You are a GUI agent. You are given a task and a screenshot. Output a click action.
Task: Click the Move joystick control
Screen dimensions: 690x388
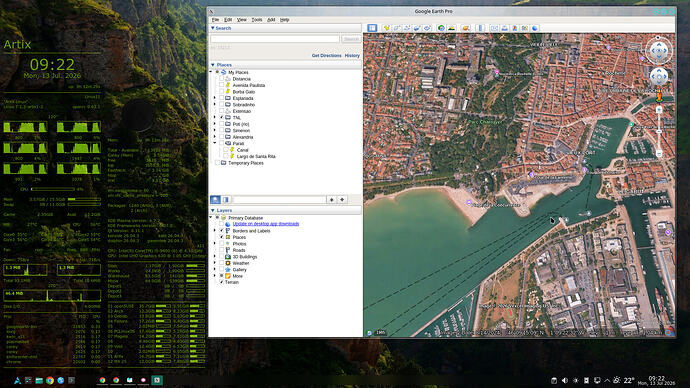coord(658,77)
